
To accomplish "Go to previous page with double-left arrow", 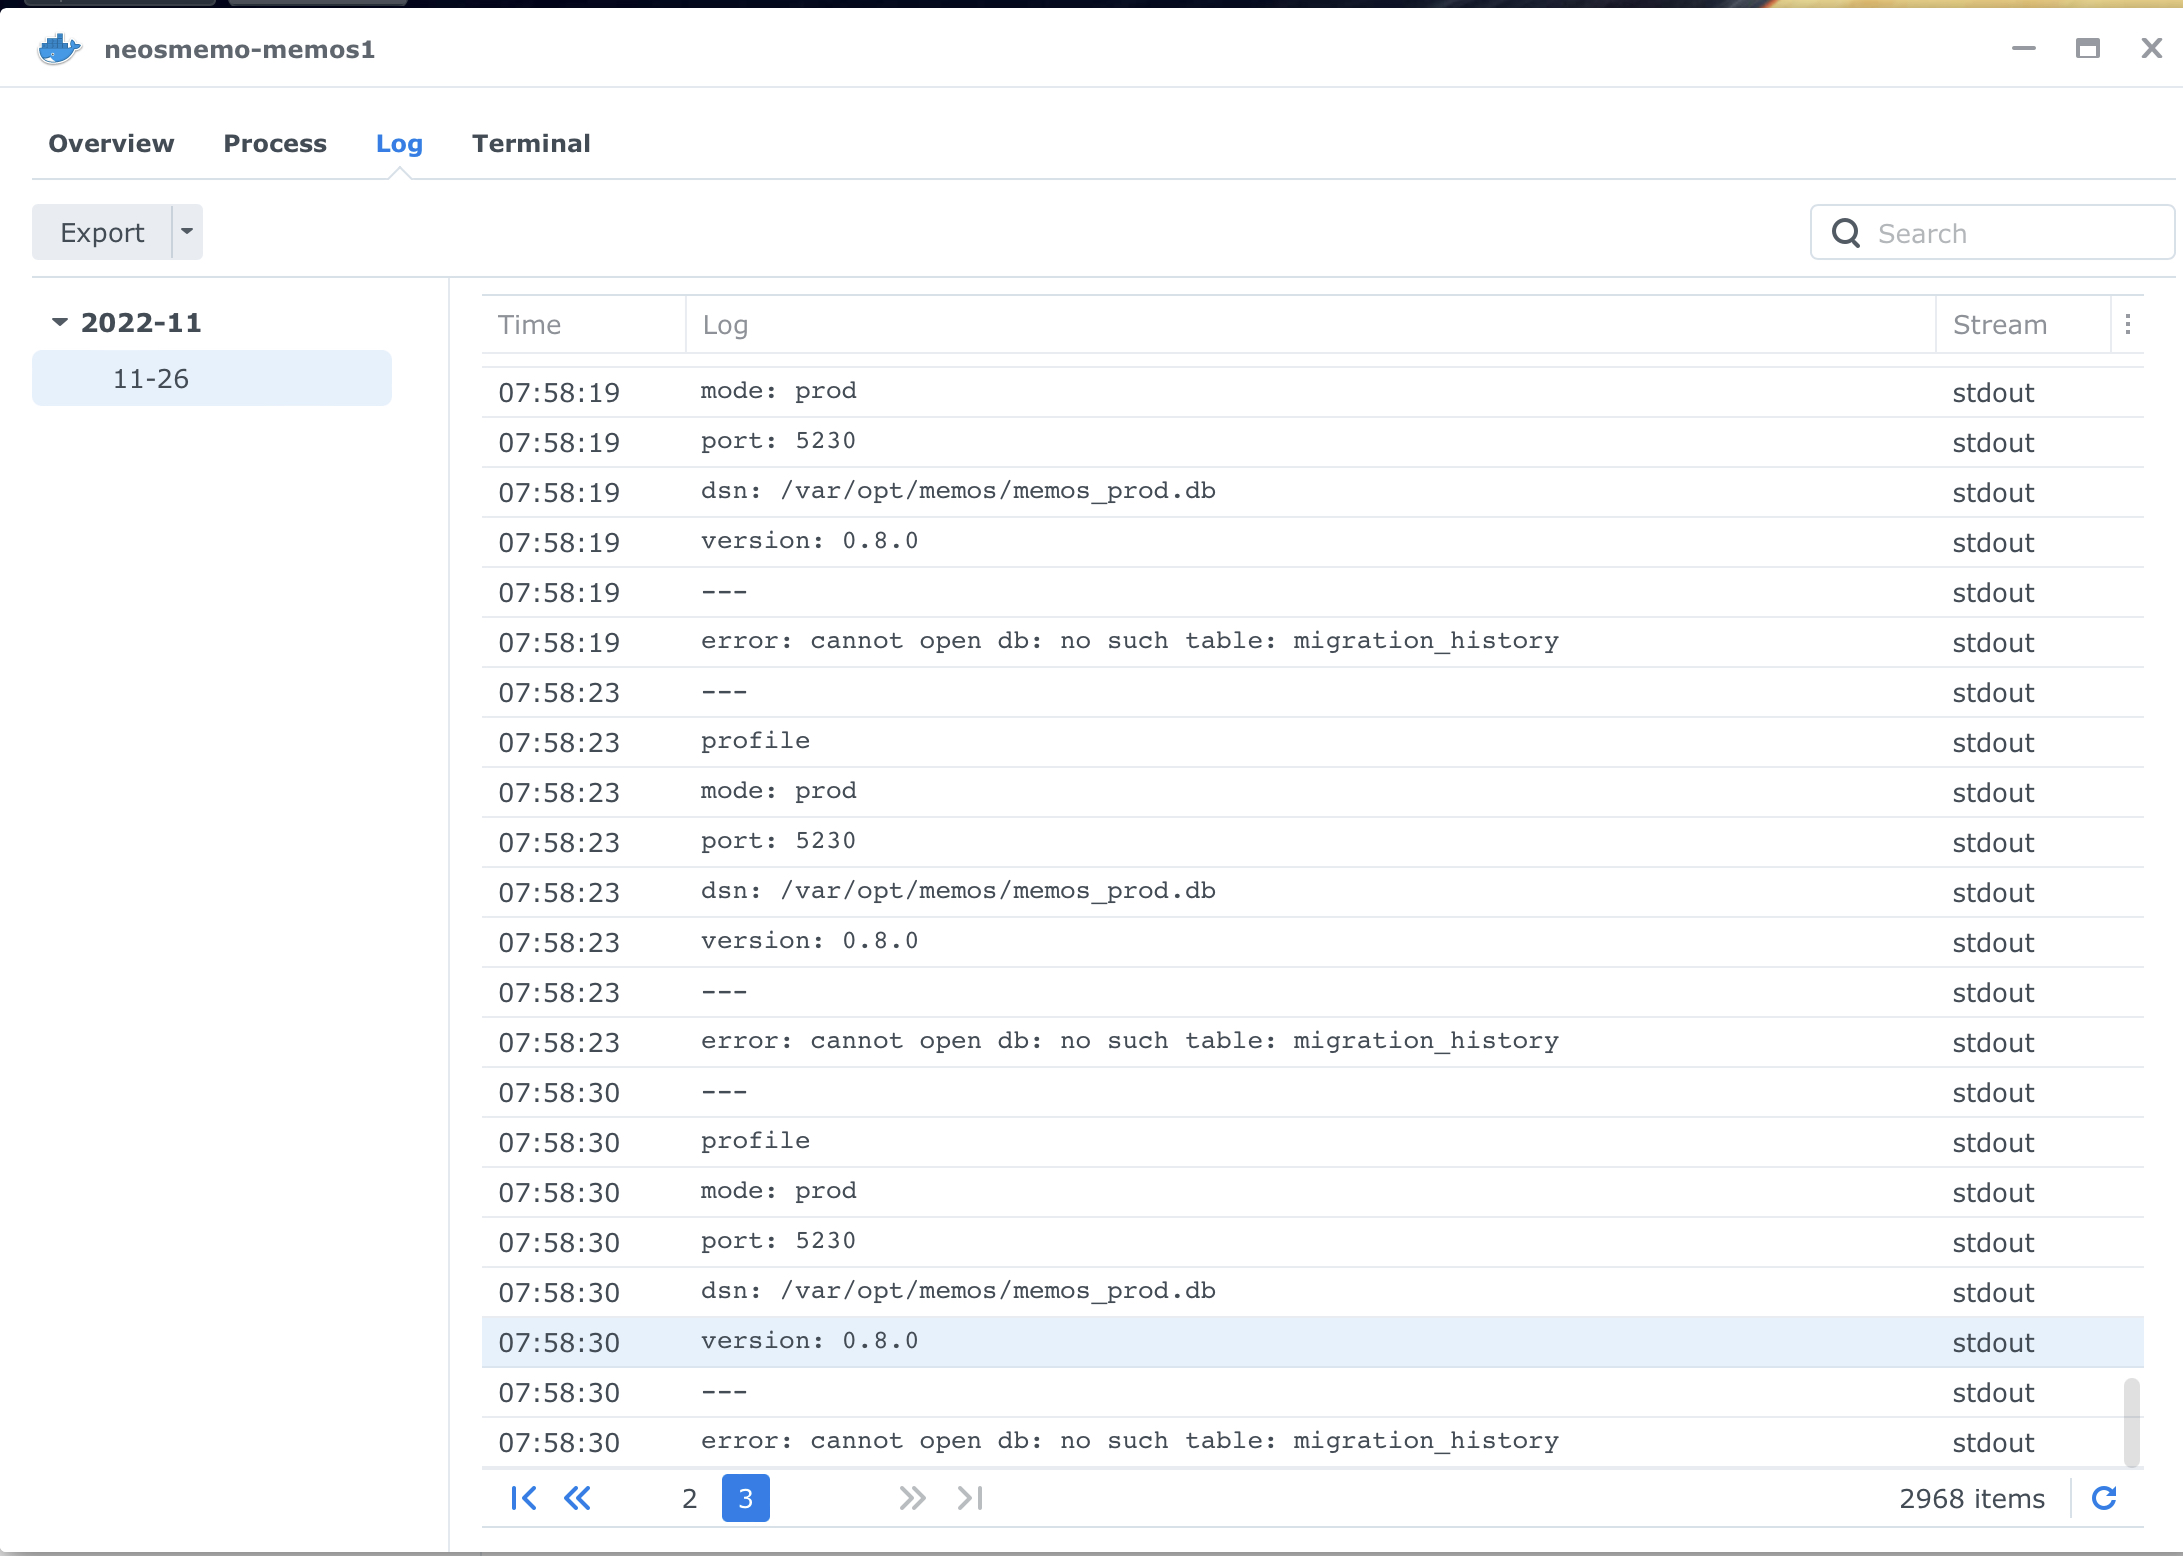I will point(577,1498).
